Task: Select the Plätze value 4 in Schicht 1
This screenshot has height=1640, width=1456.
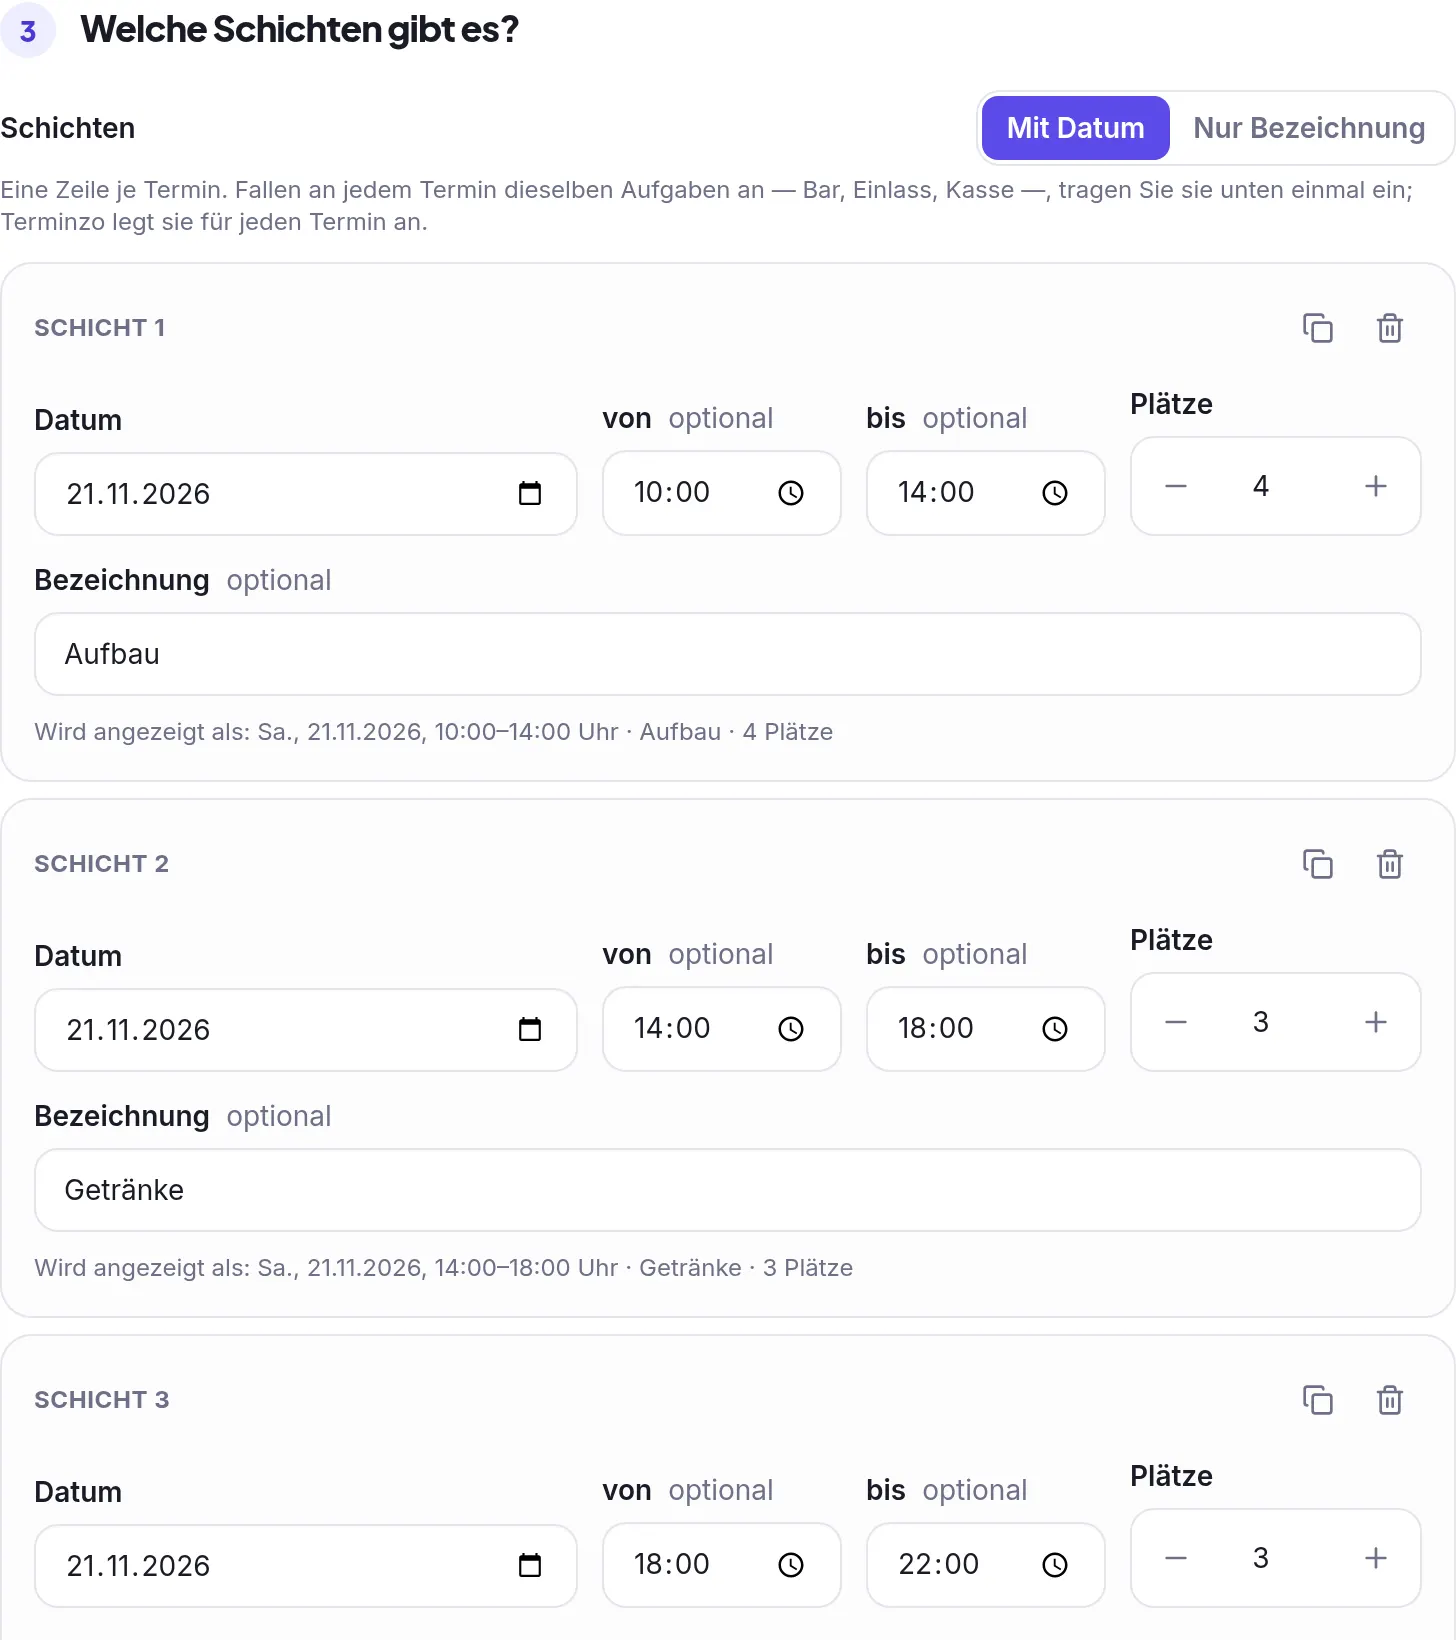Action: click(1261, 486)
